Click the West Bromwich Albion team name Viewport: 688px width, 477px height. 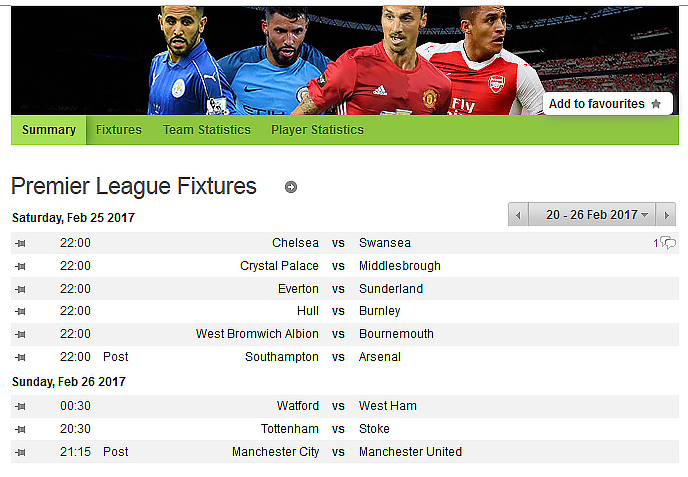(x=257, y=334)
